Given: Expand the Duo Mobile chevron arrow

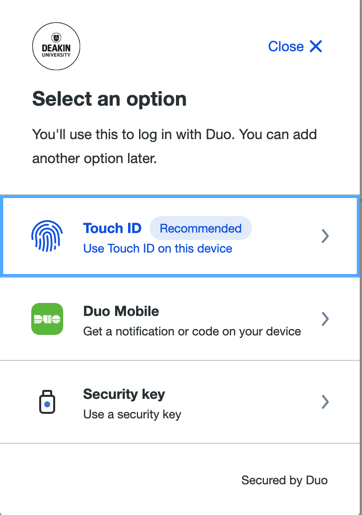Looking at the screenshot, I should [325, 319].
